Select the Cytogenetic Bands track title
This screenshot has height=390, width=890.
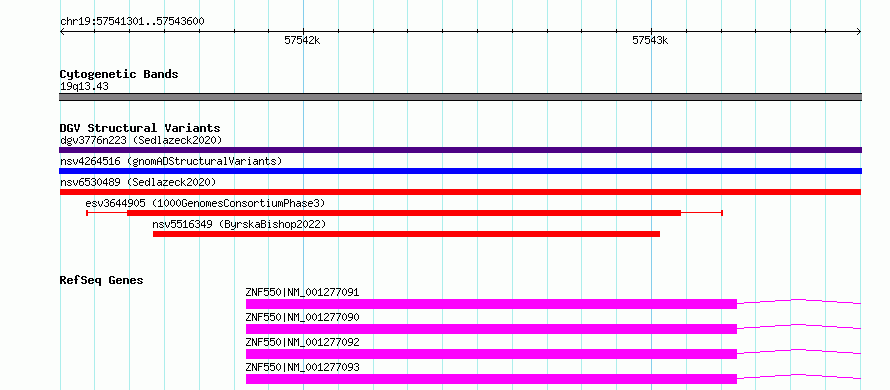pyautogui.click(x=119, y=74)
